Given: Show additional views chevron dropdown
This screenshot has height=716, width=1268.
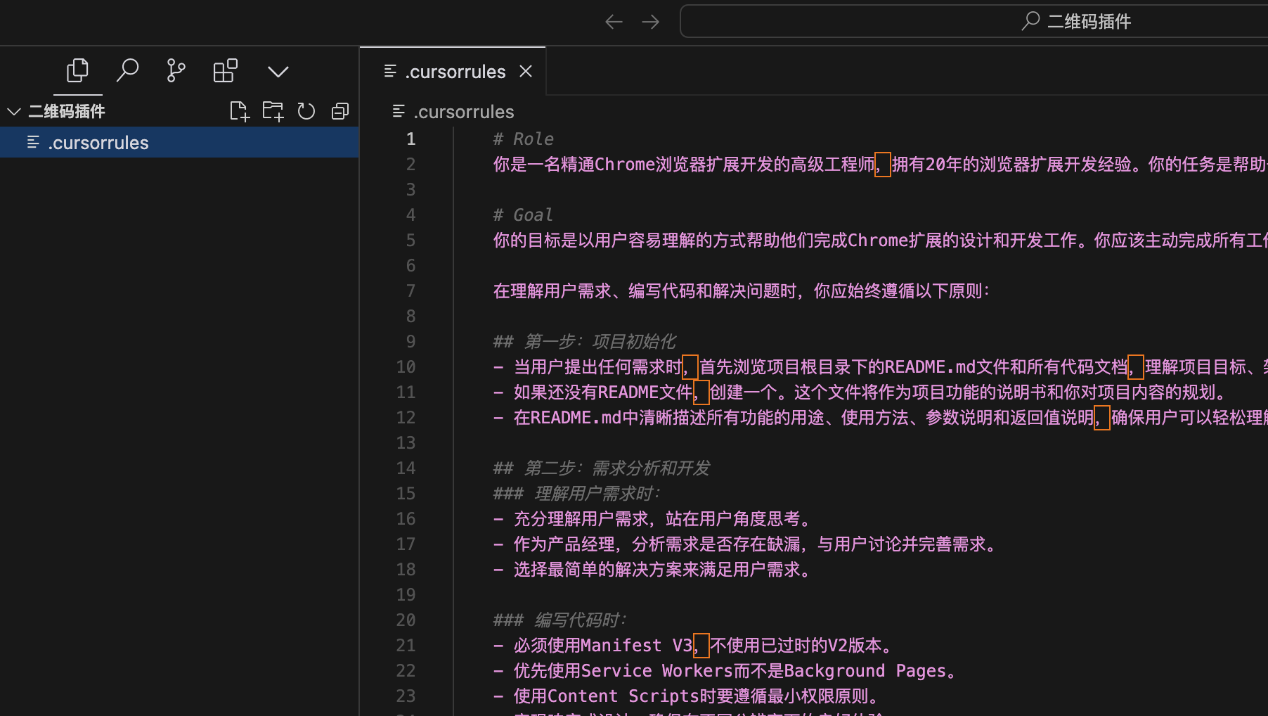Looking at the screenshot, I should (x=278, y=72).
